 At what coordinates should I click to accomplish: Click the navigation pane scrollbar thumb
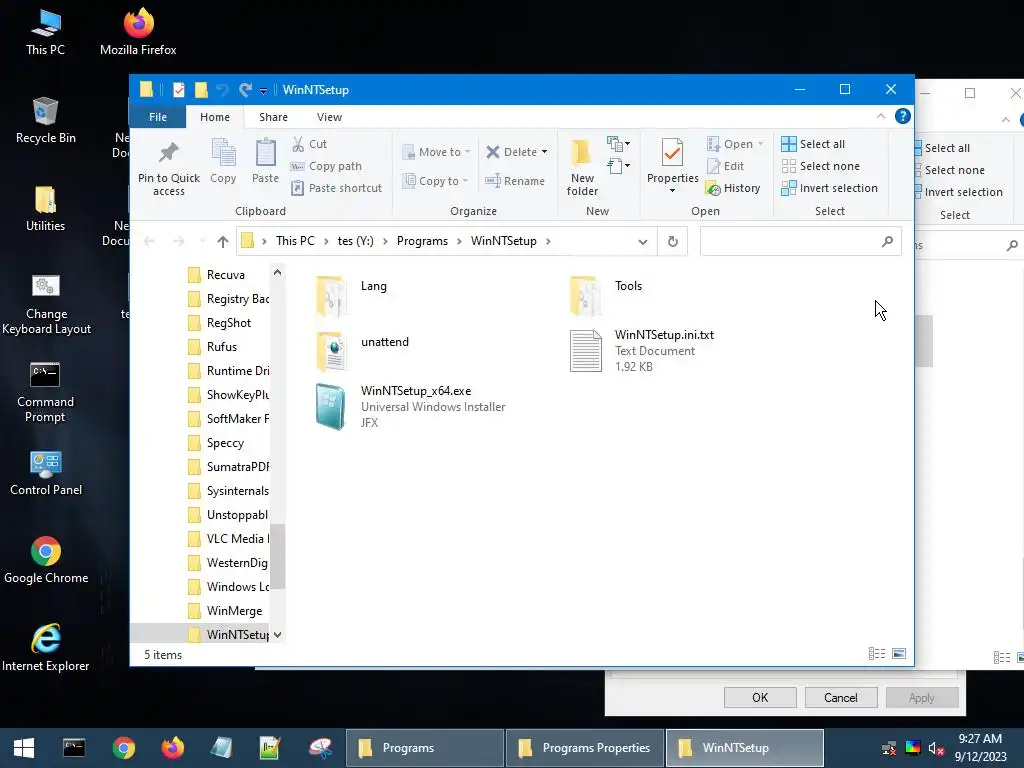pyautogui.click(x=278, y=556)
